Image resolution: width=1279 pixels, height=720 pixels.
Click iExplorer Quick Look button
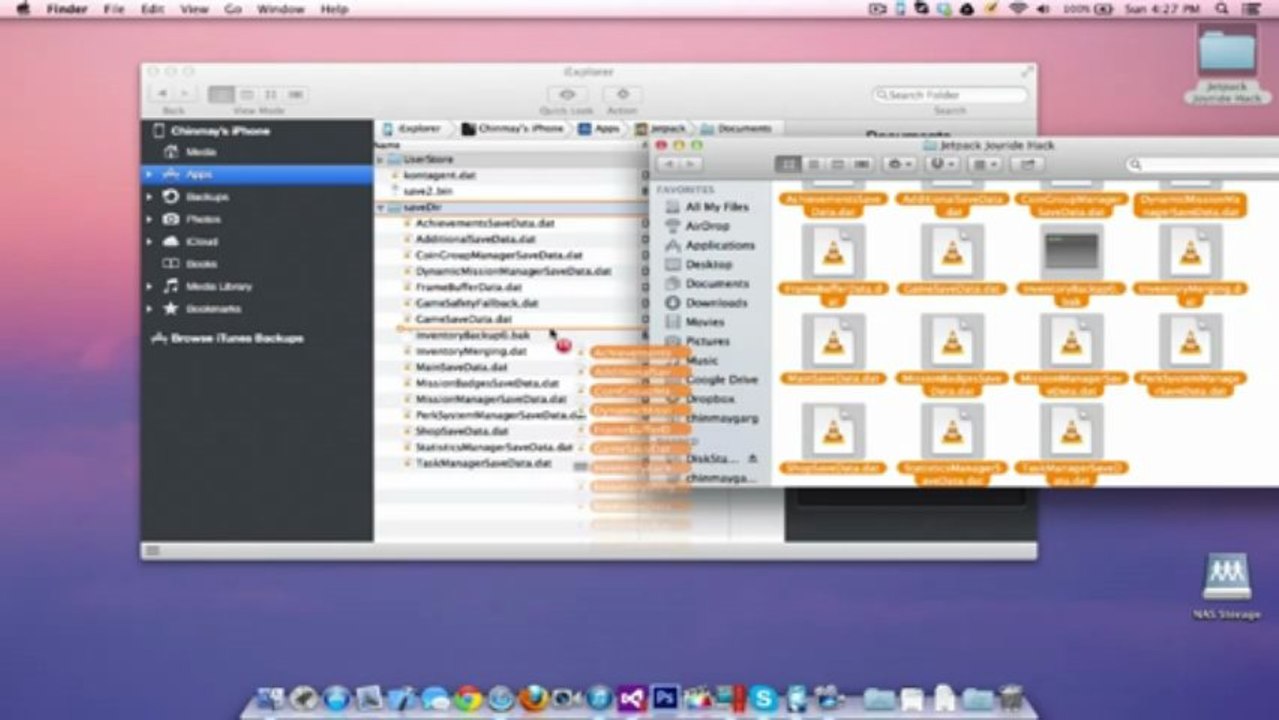(567, 95)
